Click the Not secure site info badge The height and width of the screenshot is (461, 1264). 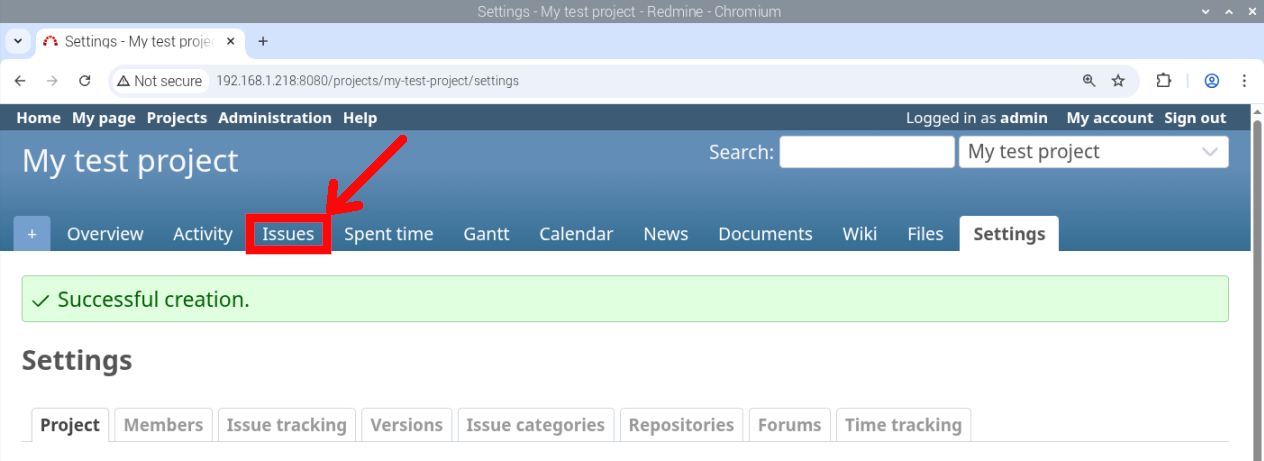point(158,81)
